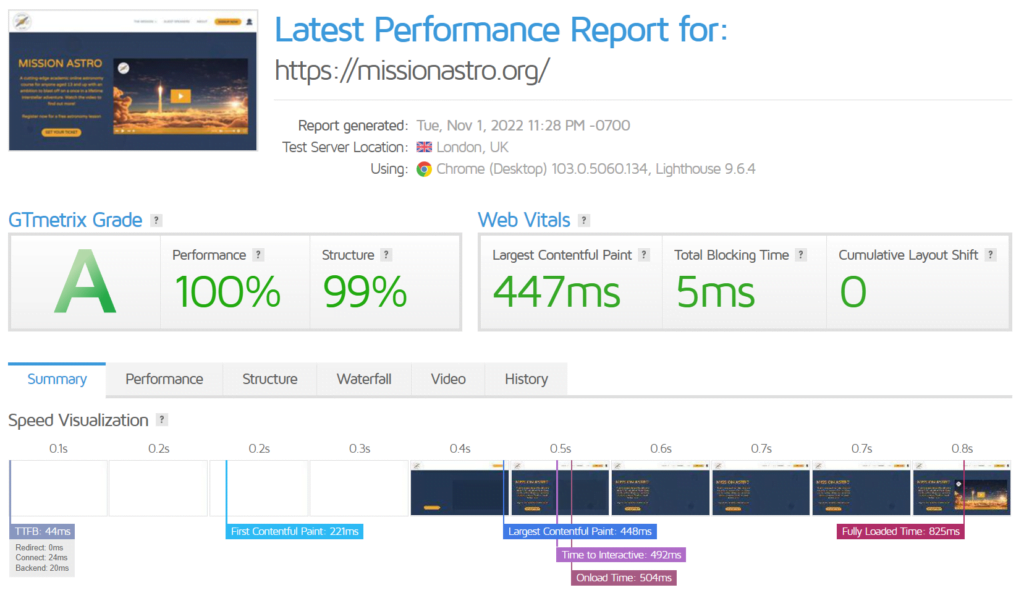Click the TTFB: 44ms marker

coord(42,531)
